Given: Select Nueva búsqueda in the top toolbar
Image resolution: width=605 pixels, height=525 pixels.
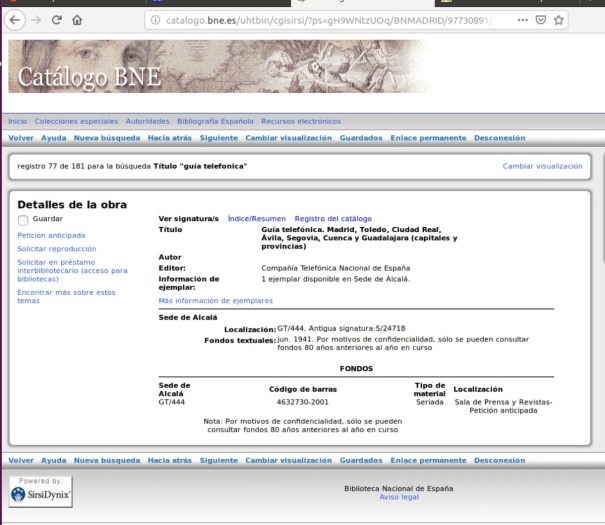Looking at the screenshot, I should coord(108,137).
